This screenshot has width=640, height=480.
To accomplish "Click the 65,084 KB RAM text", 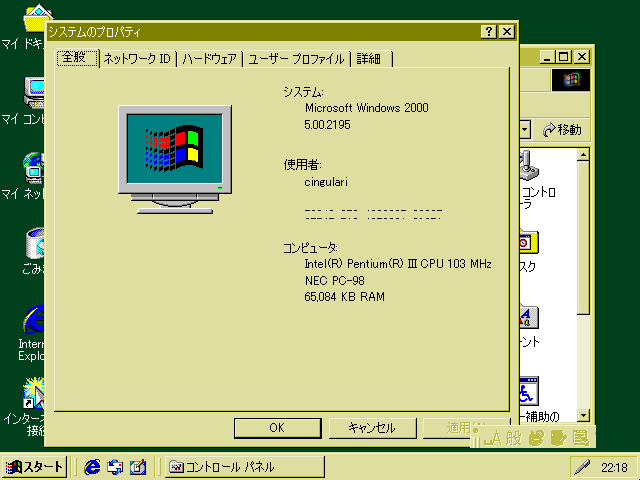I will (x=344, y=297).
